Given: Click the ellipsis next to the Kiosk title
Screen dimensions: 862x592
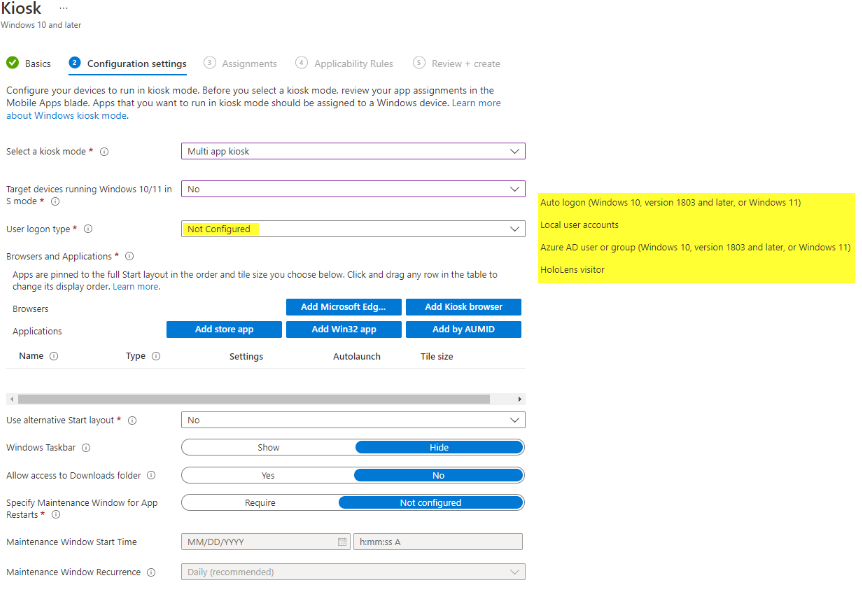Looking at the screenshot, I should point(63,9).
